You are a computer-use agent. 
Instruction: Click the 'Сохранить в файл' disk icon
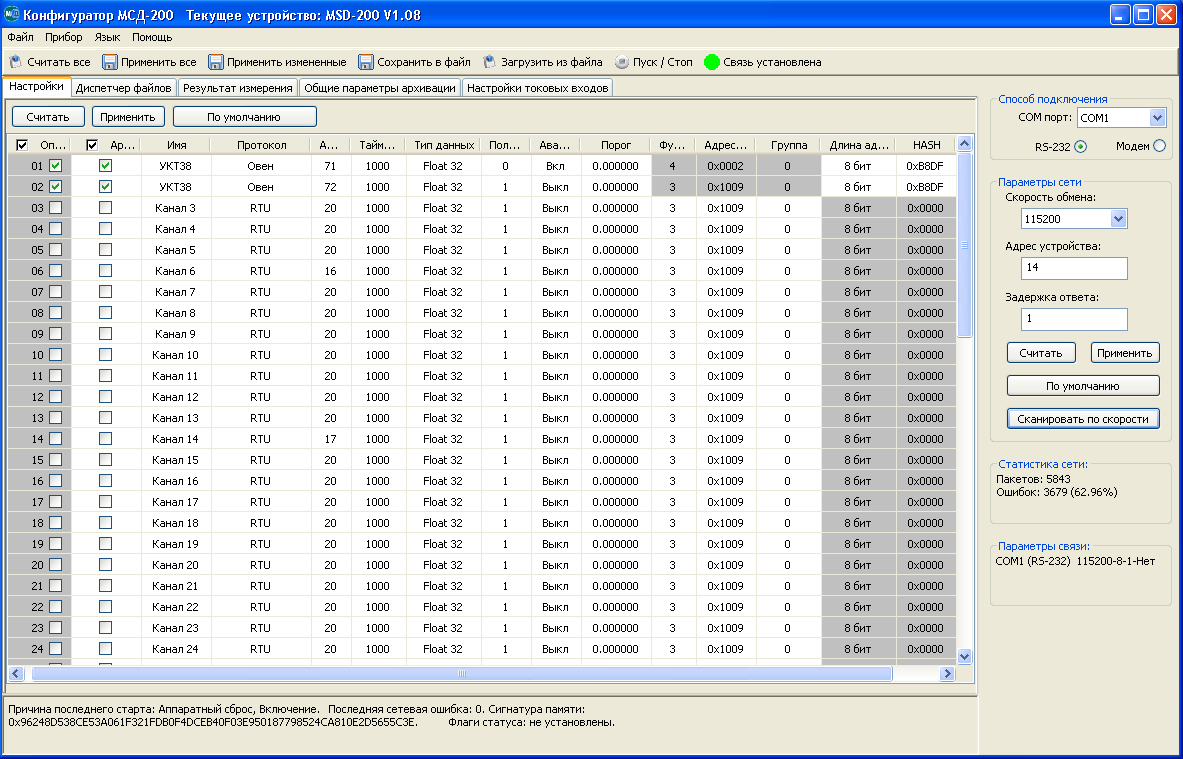pos(366,62)
